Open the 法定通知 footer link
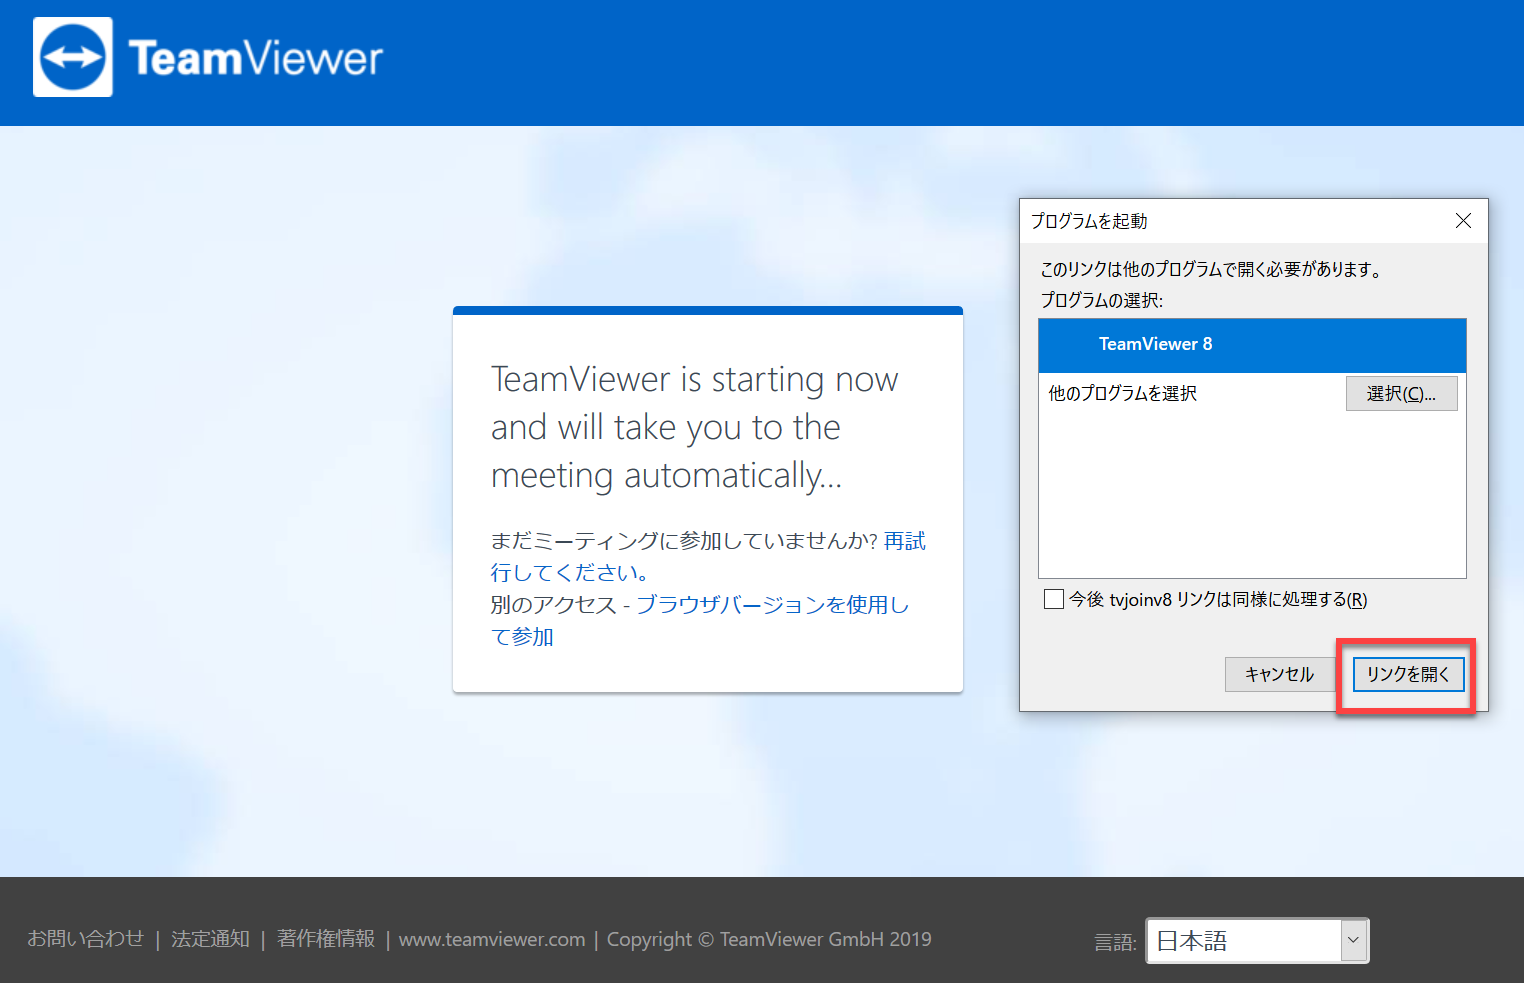1524x983 pixels. click(210, 939)
